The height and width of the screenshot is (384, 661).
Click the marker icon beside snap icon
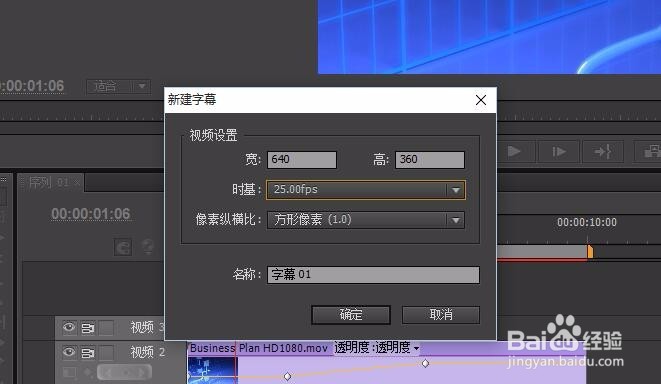pos(148,247)
